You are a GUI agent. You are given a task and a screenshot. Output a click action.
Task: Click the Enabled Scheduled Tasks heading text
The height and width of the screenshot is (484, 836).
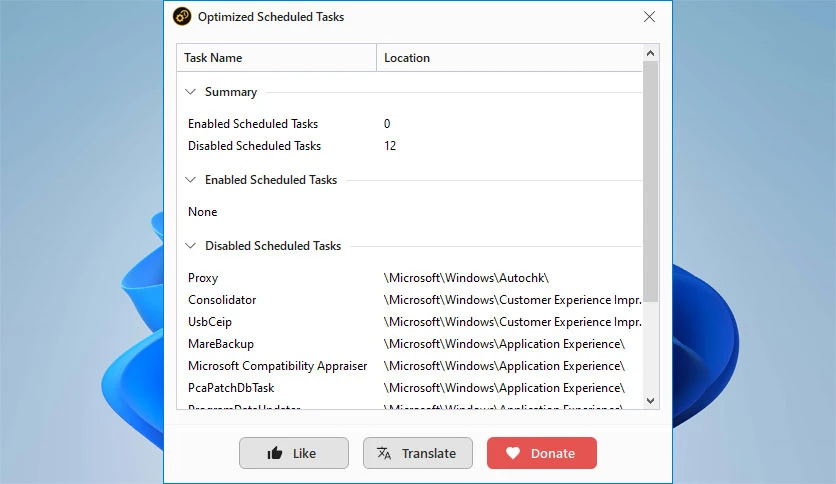pos(271,180)
